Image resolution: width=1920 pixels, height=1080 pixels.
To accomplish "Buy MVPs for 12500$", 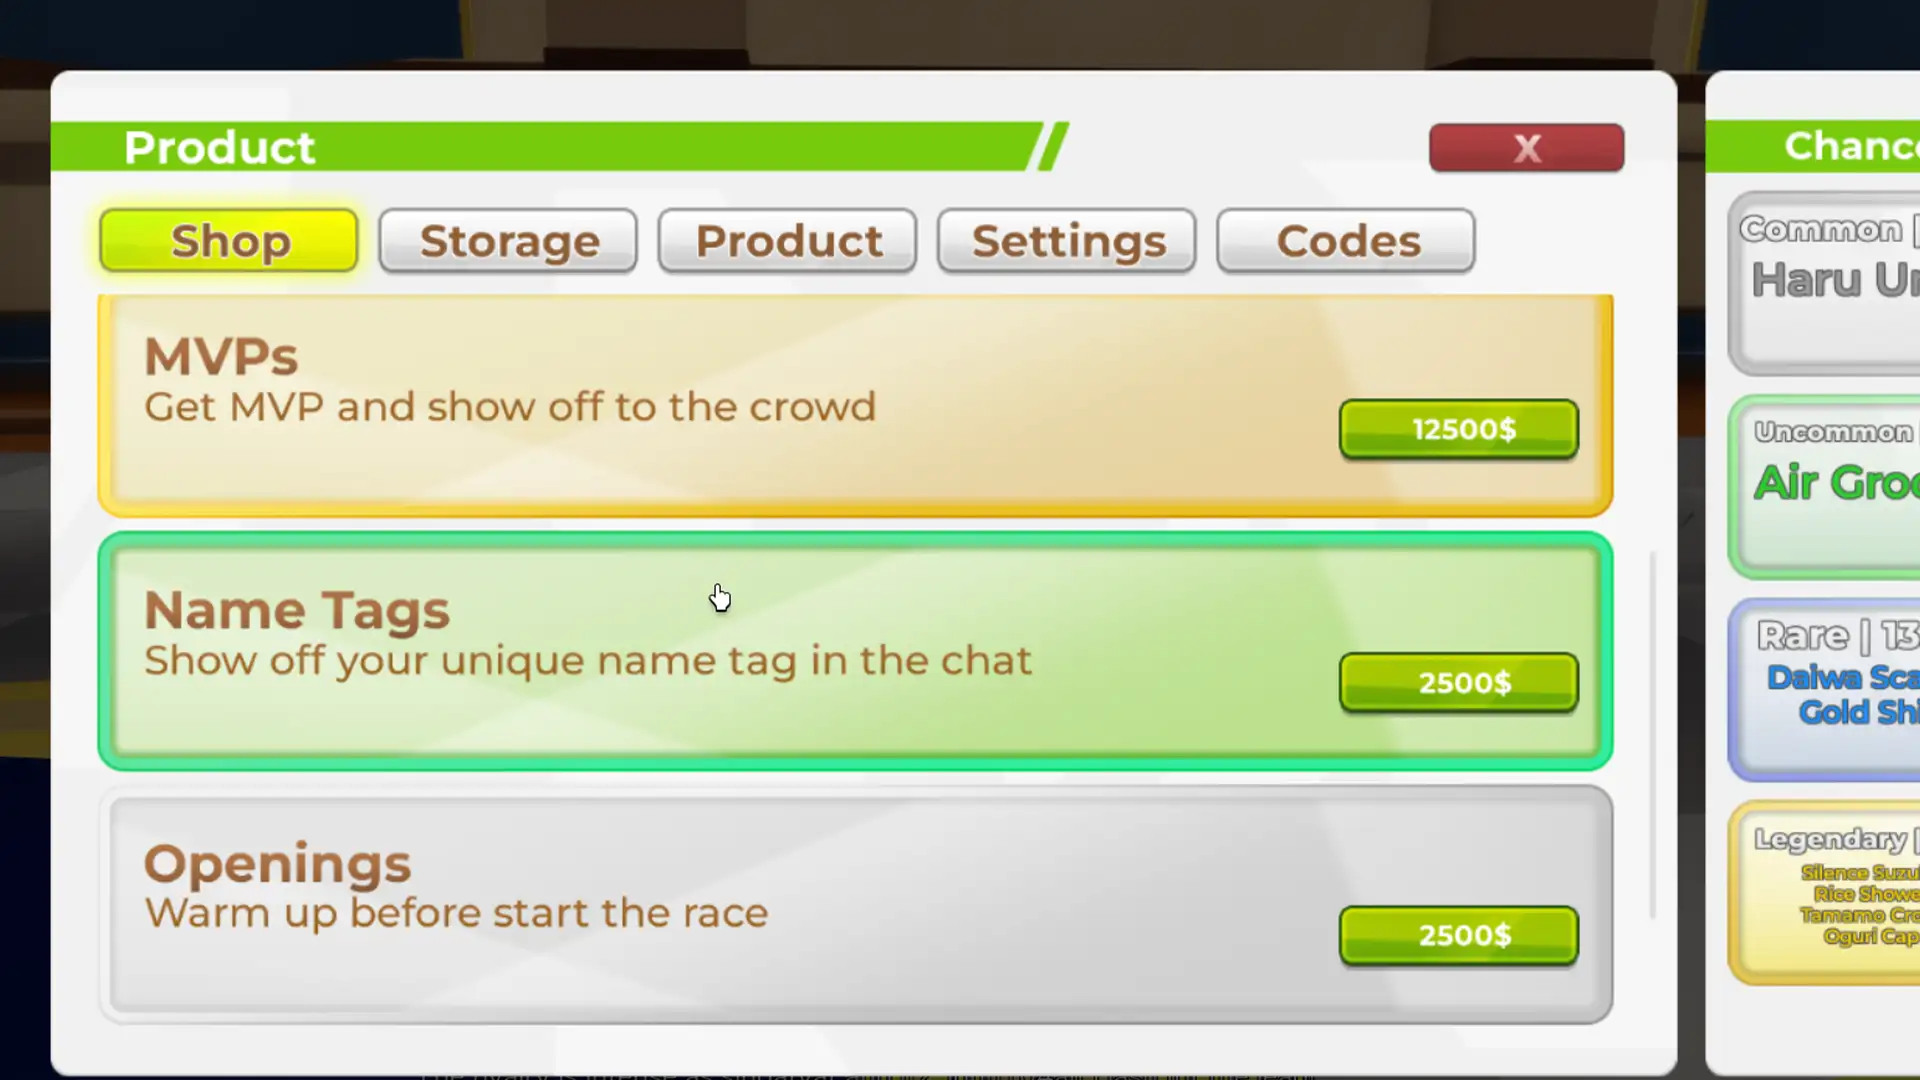I will pos(1459,429).
